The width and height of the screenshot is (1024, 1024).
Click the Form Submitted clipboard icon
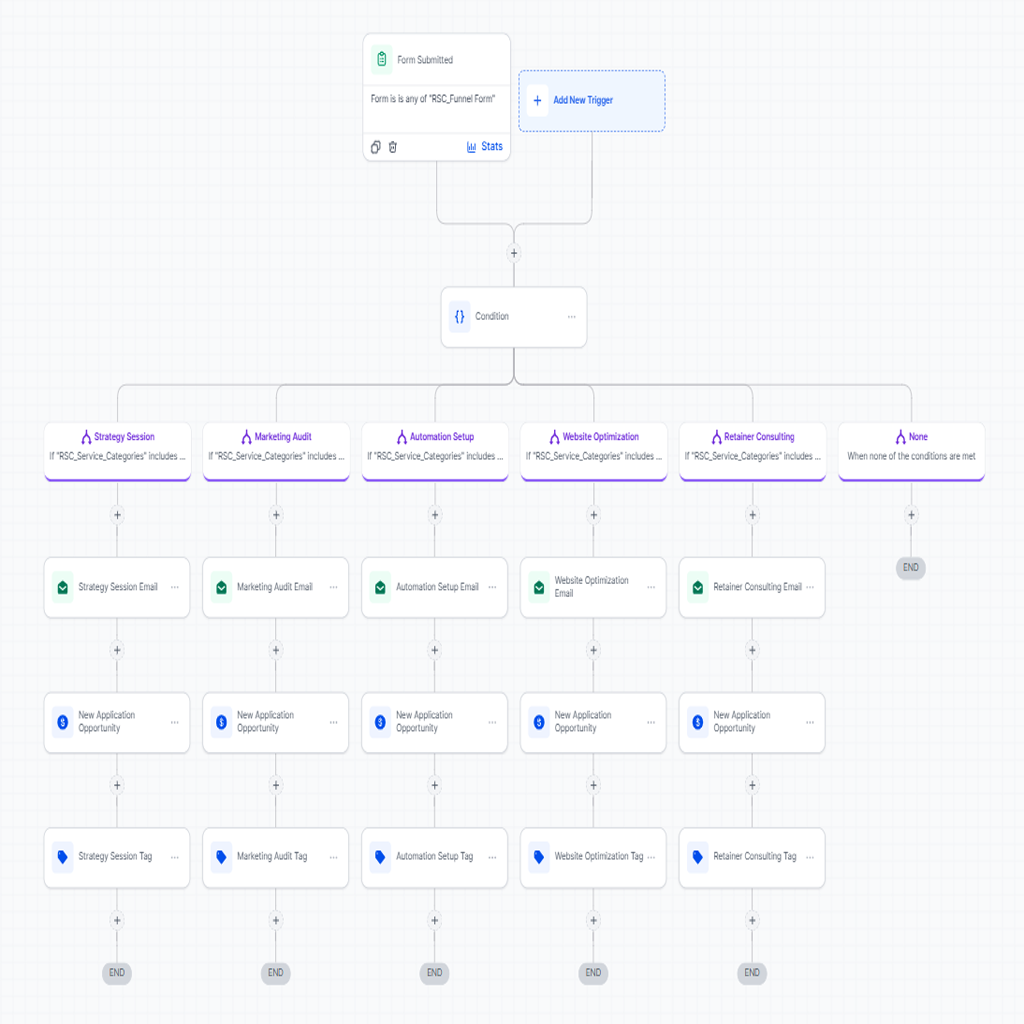point(382,59)
